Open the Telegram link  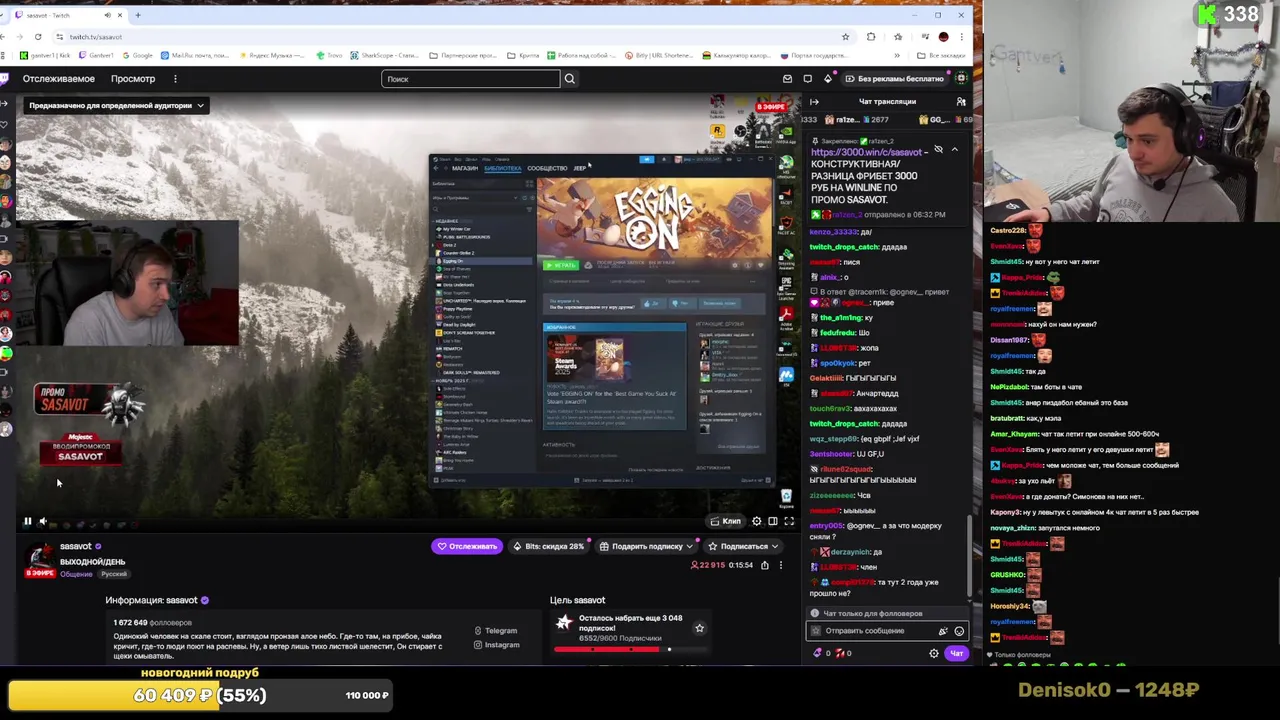(x=495, y=631)
